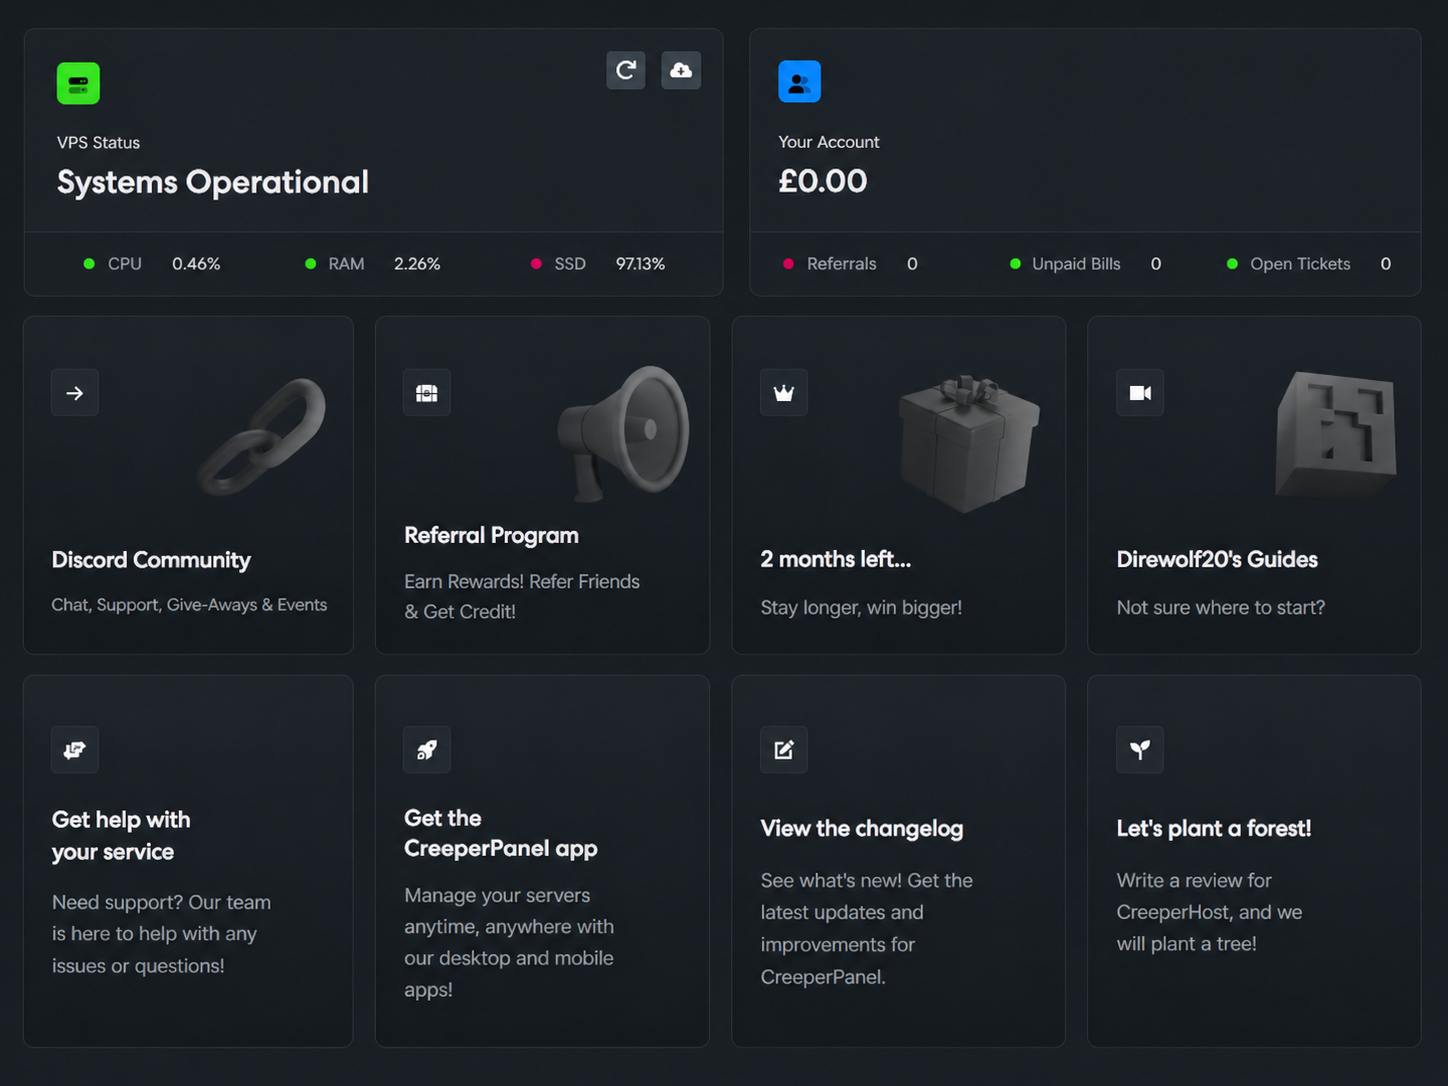
Task: Click the chain link graphic on Discord card
Action: coord(262,437)
